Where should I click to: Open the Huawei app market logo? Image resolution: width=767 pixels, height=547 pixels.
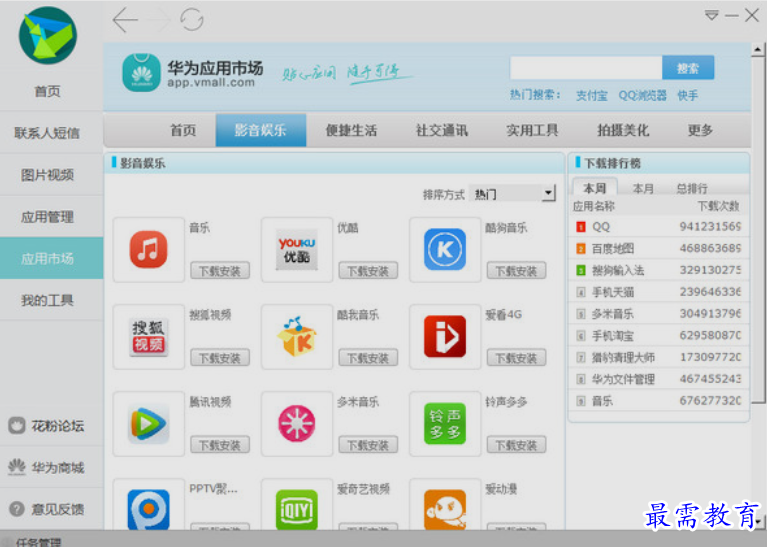click(x=141, y=73)
